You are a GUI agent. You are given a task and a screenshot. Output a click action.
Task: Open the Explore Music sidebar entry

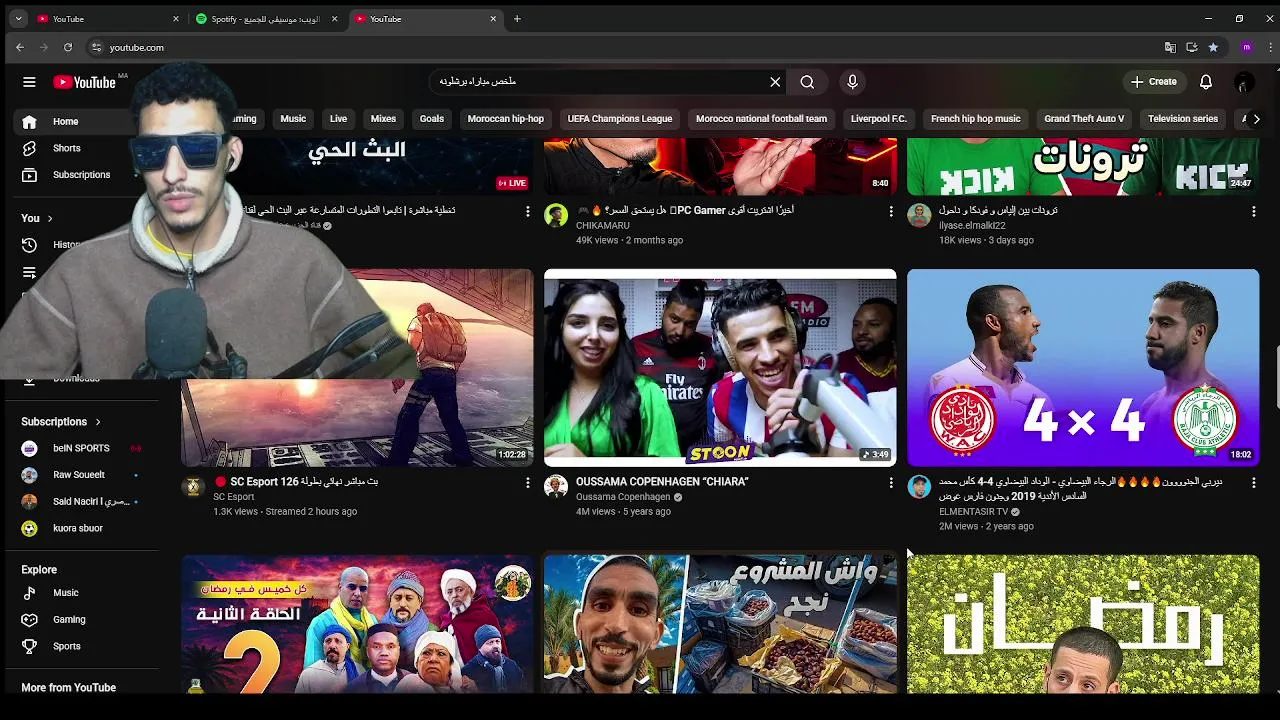click(x=66, y=593)
